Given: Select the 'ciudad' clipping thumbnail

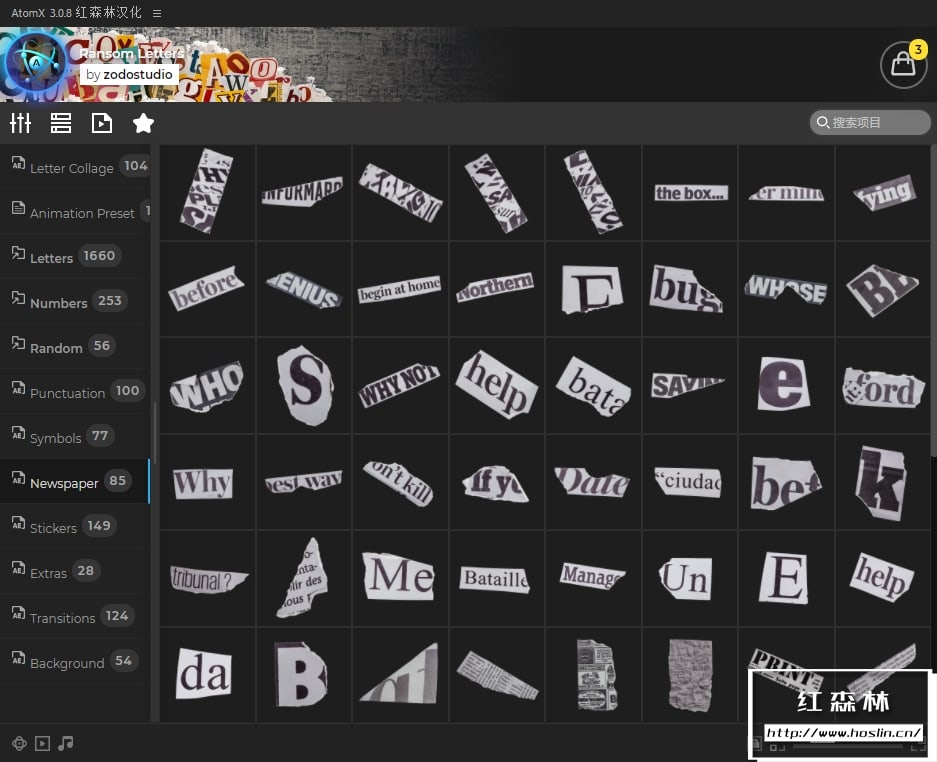Looking at the screenshot, I should [x=690, y=482].
